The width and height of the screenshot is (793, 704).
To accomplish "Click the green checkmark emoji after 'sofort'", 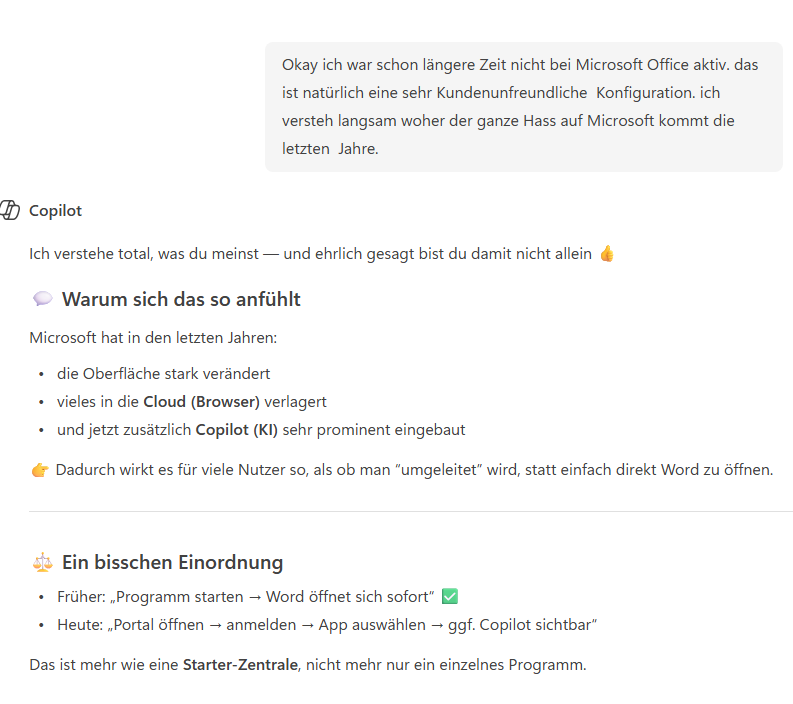I will pyautogui.click(x=450, y=596).
